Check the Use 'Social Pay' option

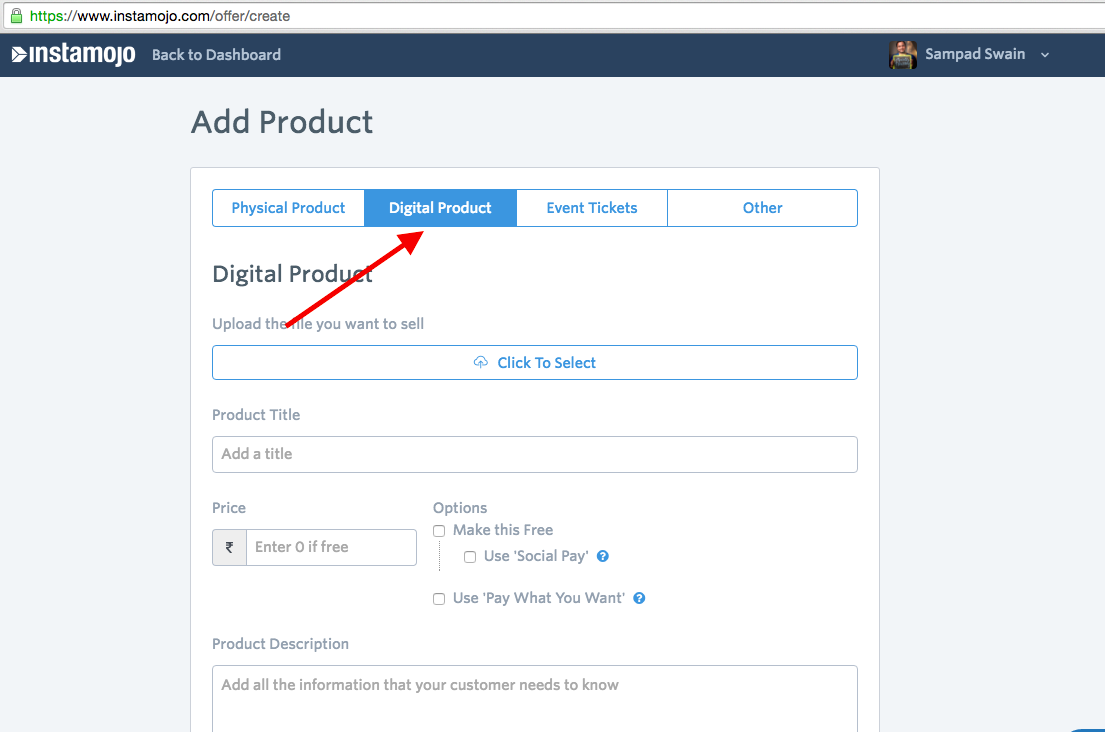[470, 557]
